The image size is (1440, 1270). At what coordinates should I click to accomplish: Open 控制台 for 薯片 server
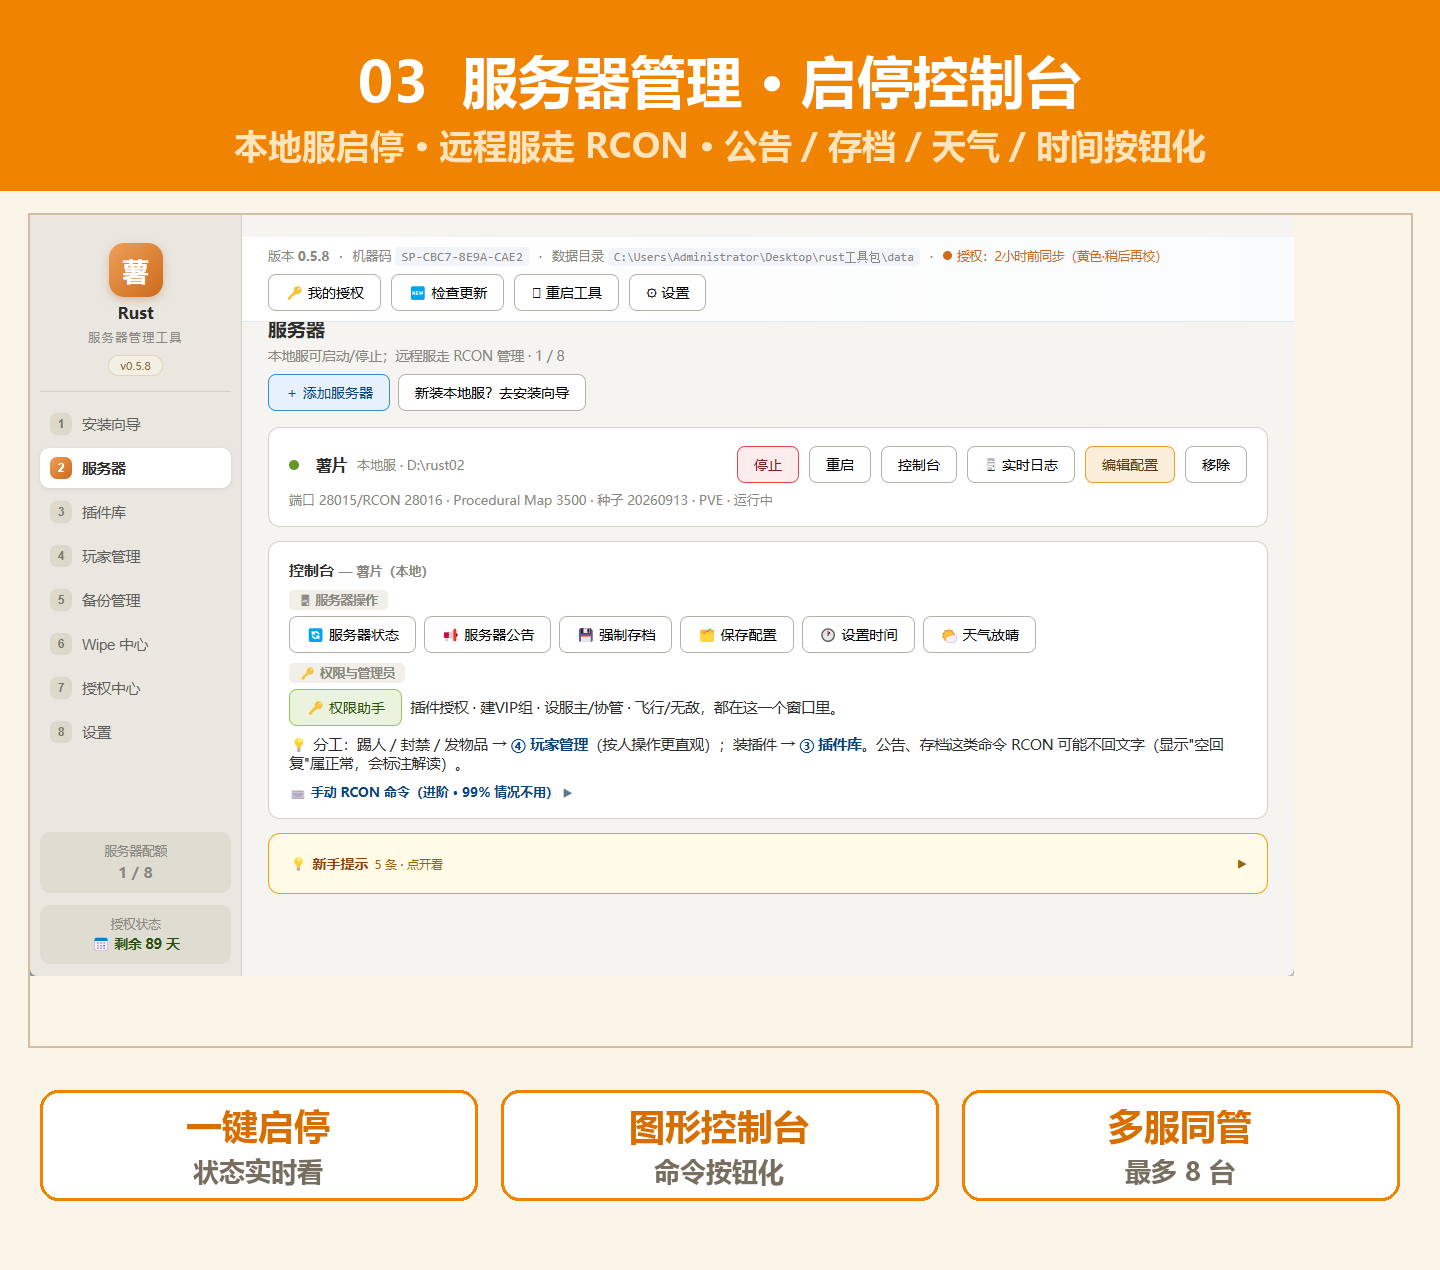(x=919, y=465)
